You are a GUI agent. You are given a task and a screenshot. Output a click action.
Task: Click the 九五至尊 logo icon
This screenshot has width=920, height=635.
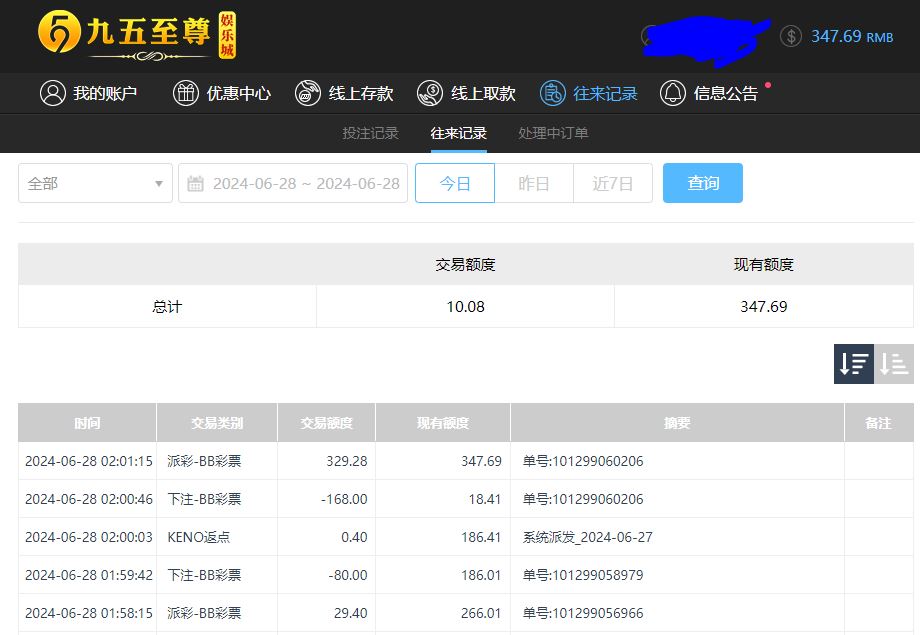pos(59,33)
